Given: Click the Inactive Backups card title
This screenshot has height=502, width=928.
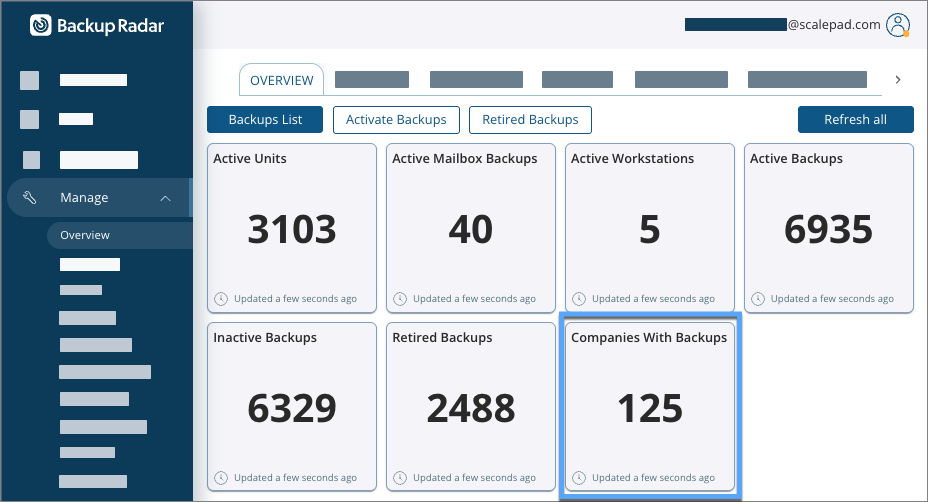Looking at the screenshot, I should tap(265, 337).
